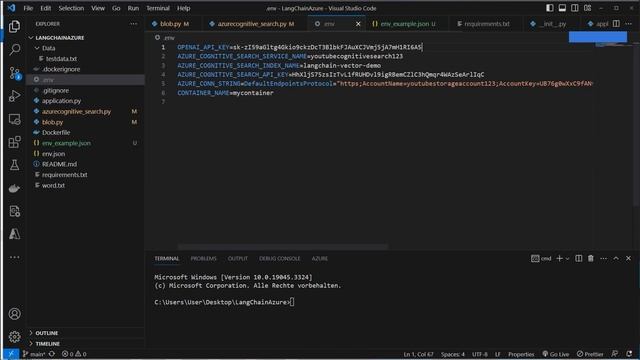Screen dimensions: 640x360
Task: Open editor More Actions ellipsis
Action: (x=628, y=24)
